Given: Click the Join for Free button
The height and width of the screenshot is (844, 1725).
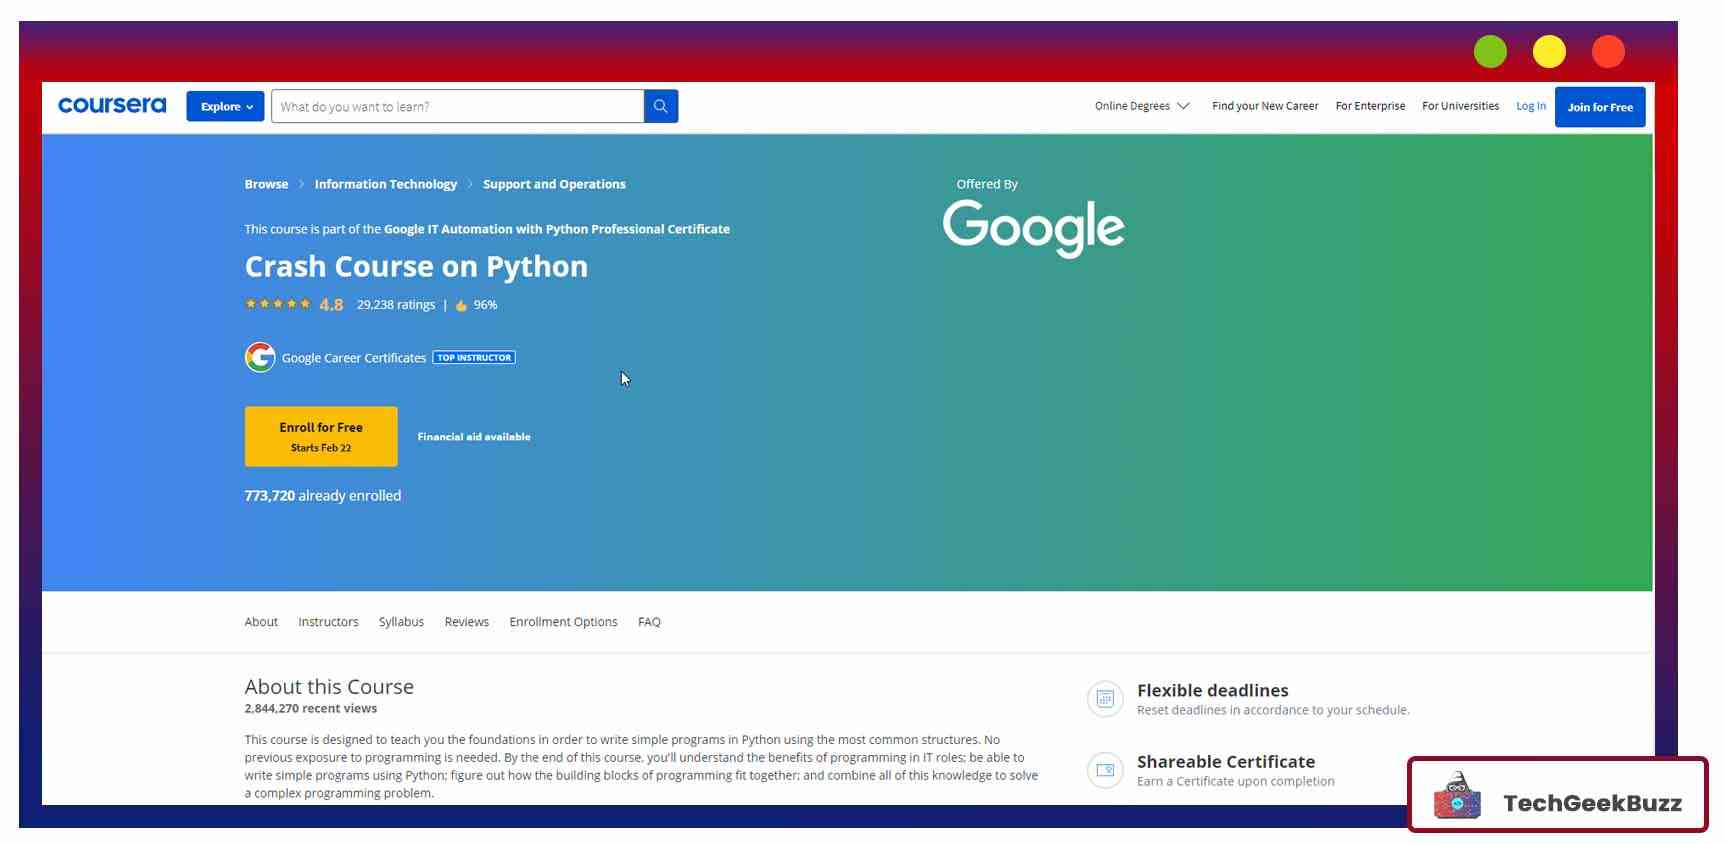Looking at the screenshot, I should pyautogui.click(x=1599, y=107).
